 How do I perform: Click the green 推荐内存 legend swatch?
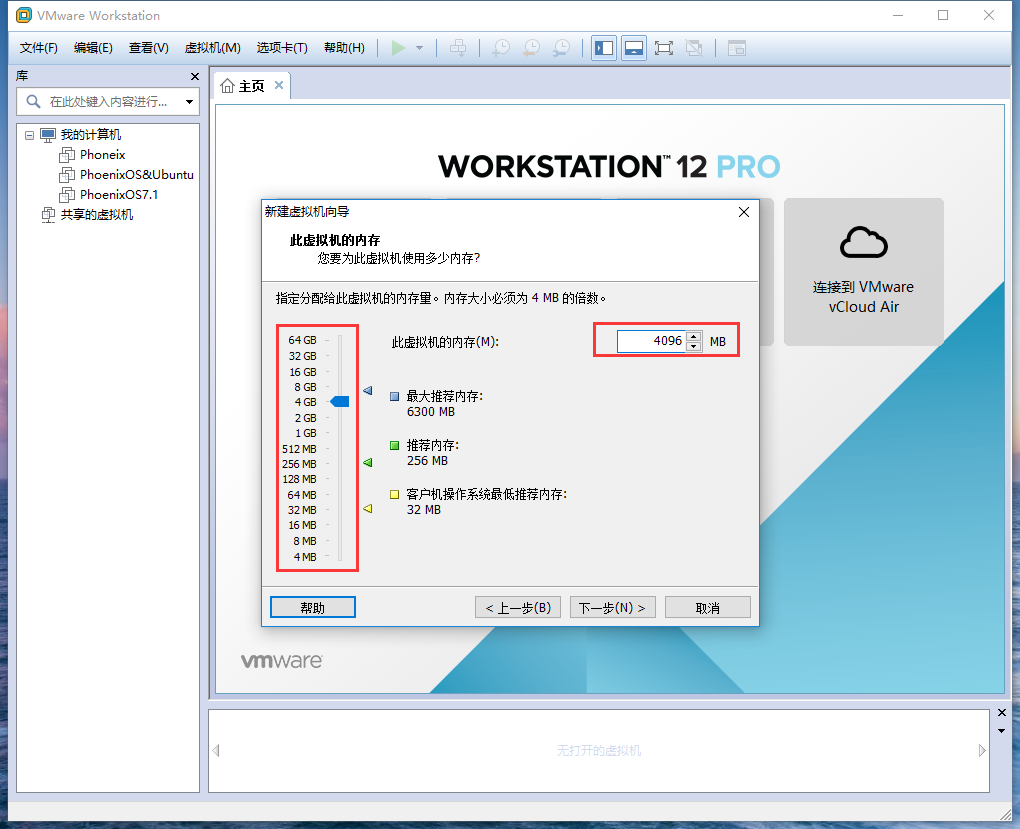(x=394, y=446)
